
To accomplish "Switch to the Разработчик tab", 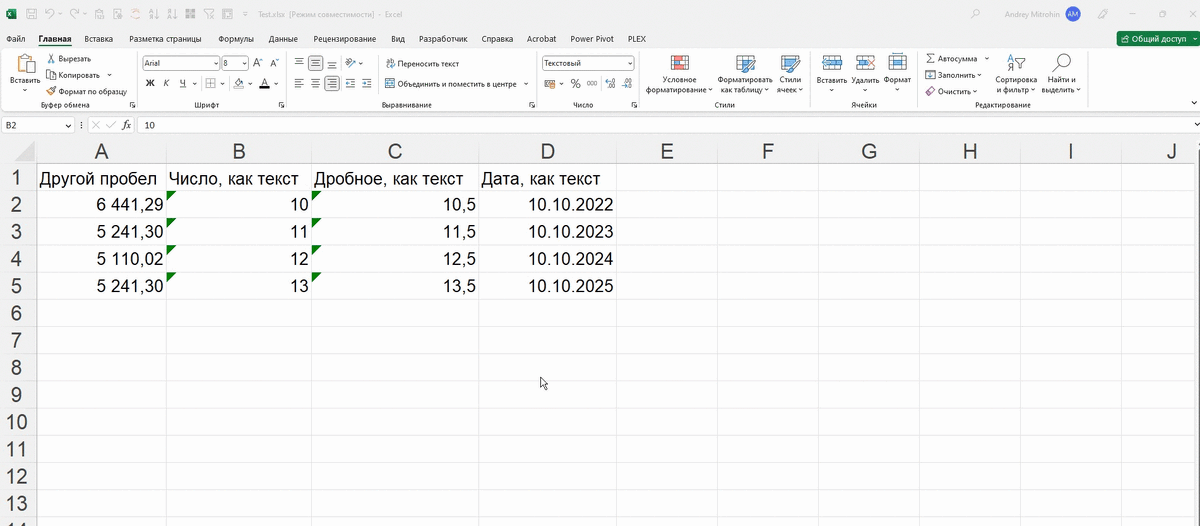I will click(x=443, y=39).
